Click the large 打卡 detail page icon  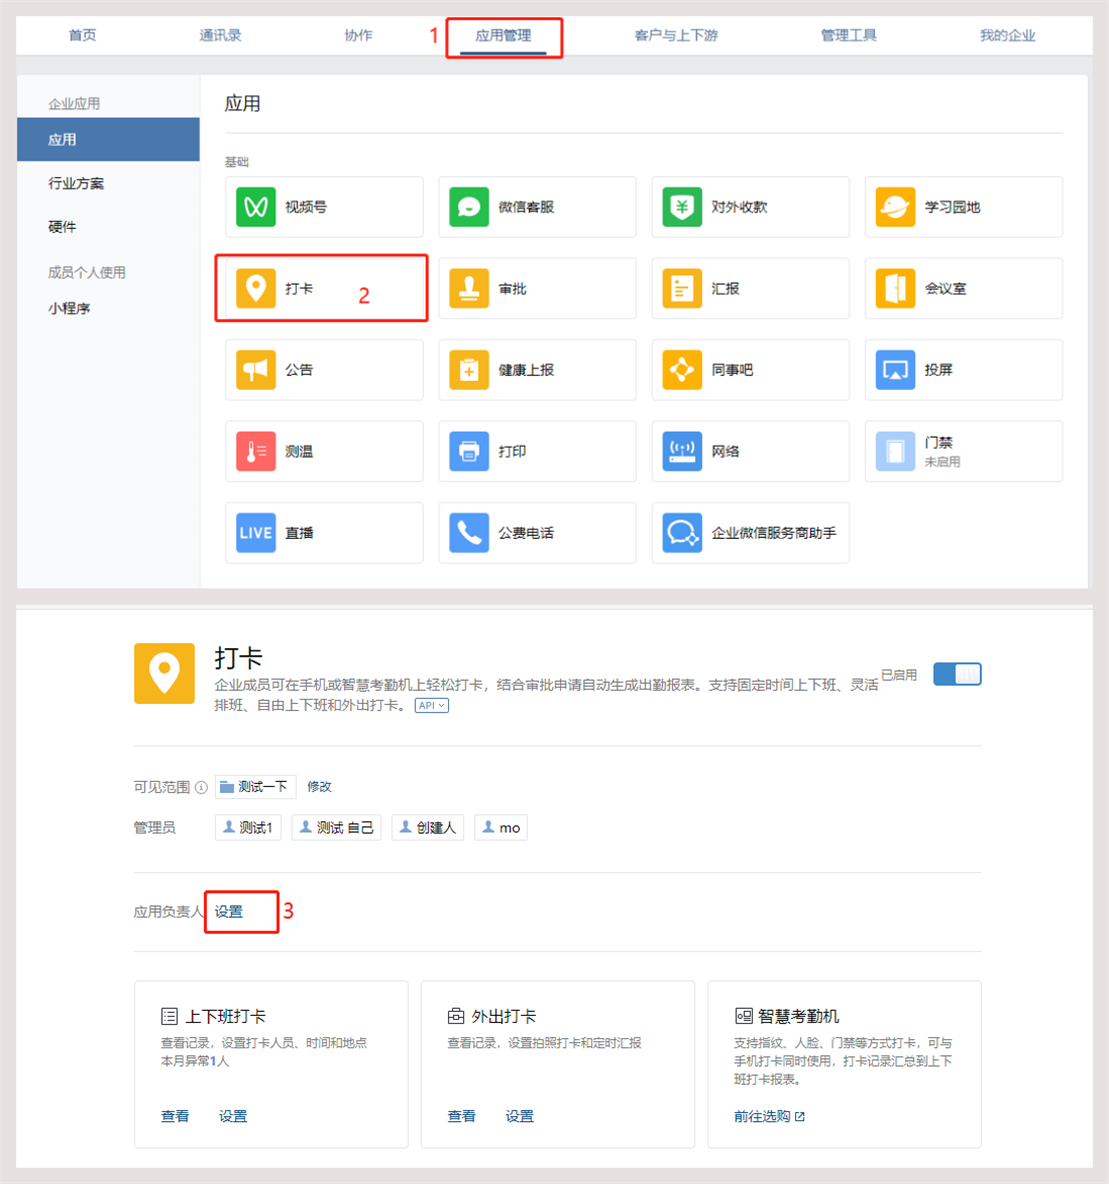(x=164, y=674)
